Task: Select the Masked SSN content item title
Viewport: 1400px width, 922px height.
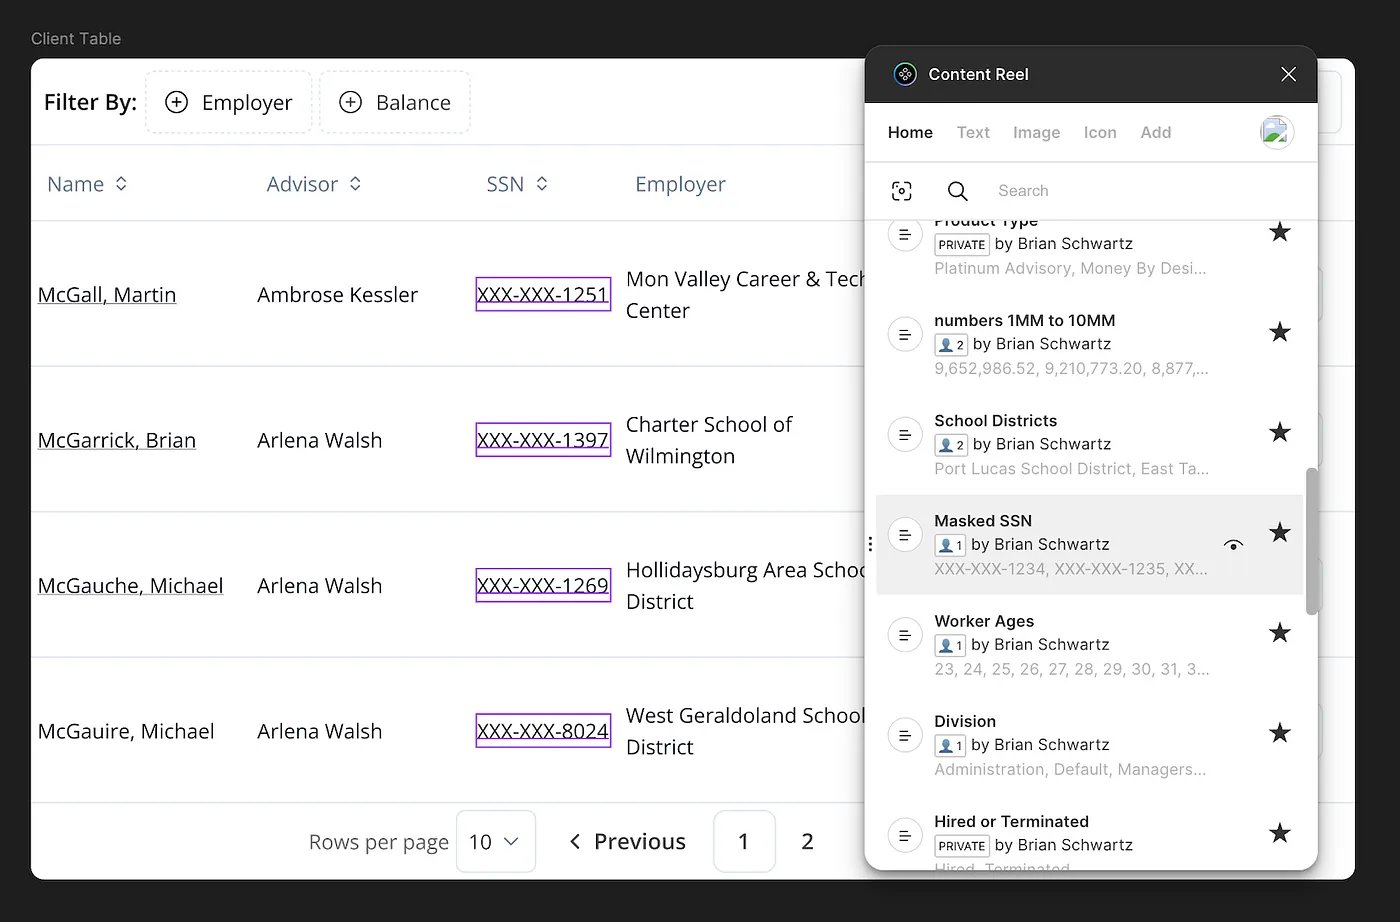Action: tap(983, 521)
